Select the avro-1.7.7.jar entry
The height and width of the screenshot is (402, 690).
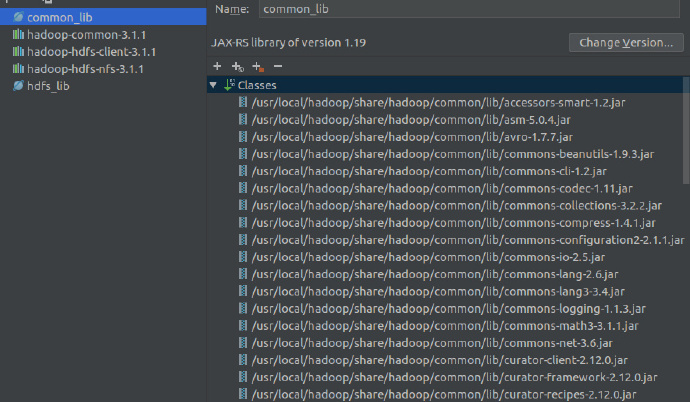411,136
